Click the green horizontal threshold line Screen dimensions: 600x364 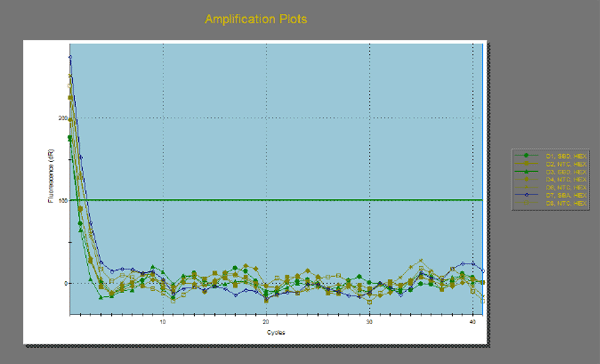pos(276,200)
